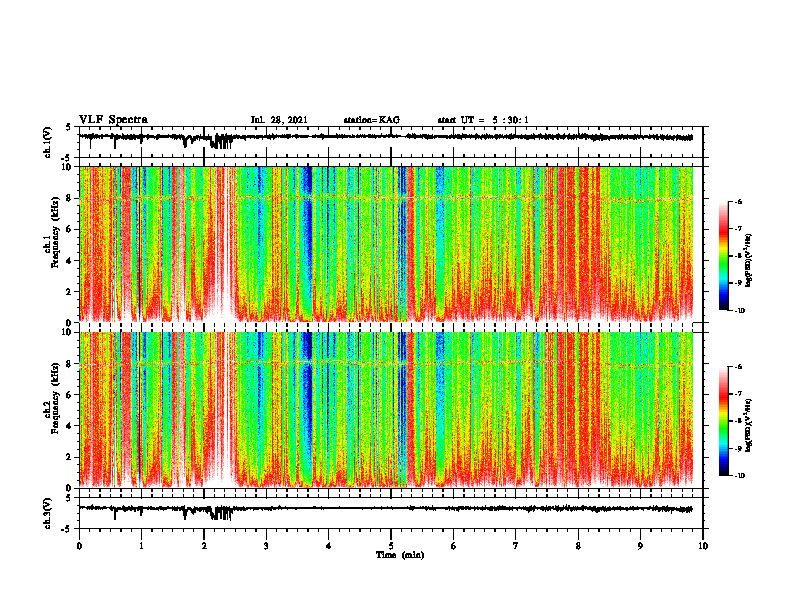This screenshot has width=792, height=612.
Task: Select the "Jul. 28, 2021" date text
Action: point(279,120)
